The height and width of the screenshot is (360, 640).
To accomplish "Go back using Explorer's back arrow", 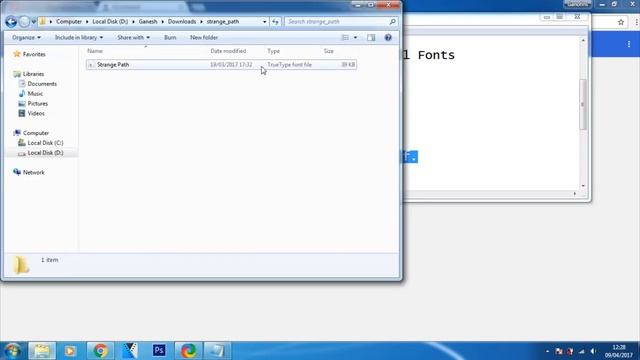I will coord(11,22).
